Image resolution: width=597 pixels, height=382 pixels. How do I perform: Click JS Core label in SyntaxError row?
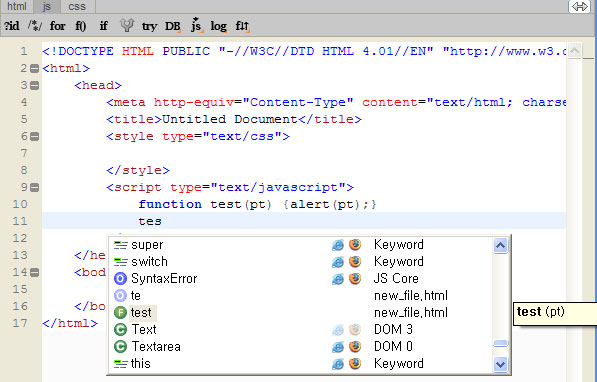click(396, 278)
